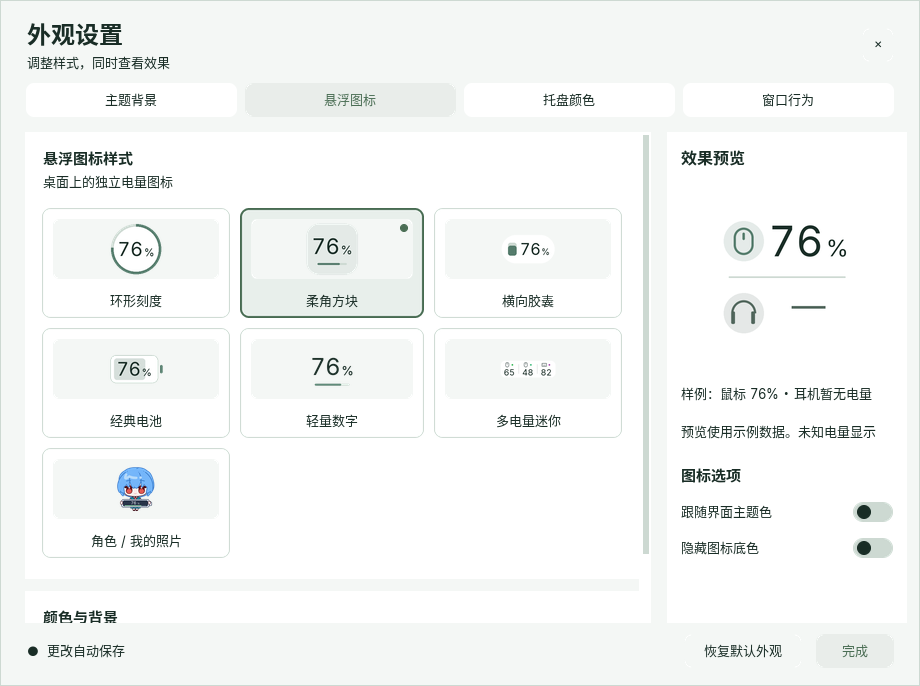The height and width of the screenshot is (686, 920).
Task: Select the 柔角方块 icon style card
Action: (332, 263)
